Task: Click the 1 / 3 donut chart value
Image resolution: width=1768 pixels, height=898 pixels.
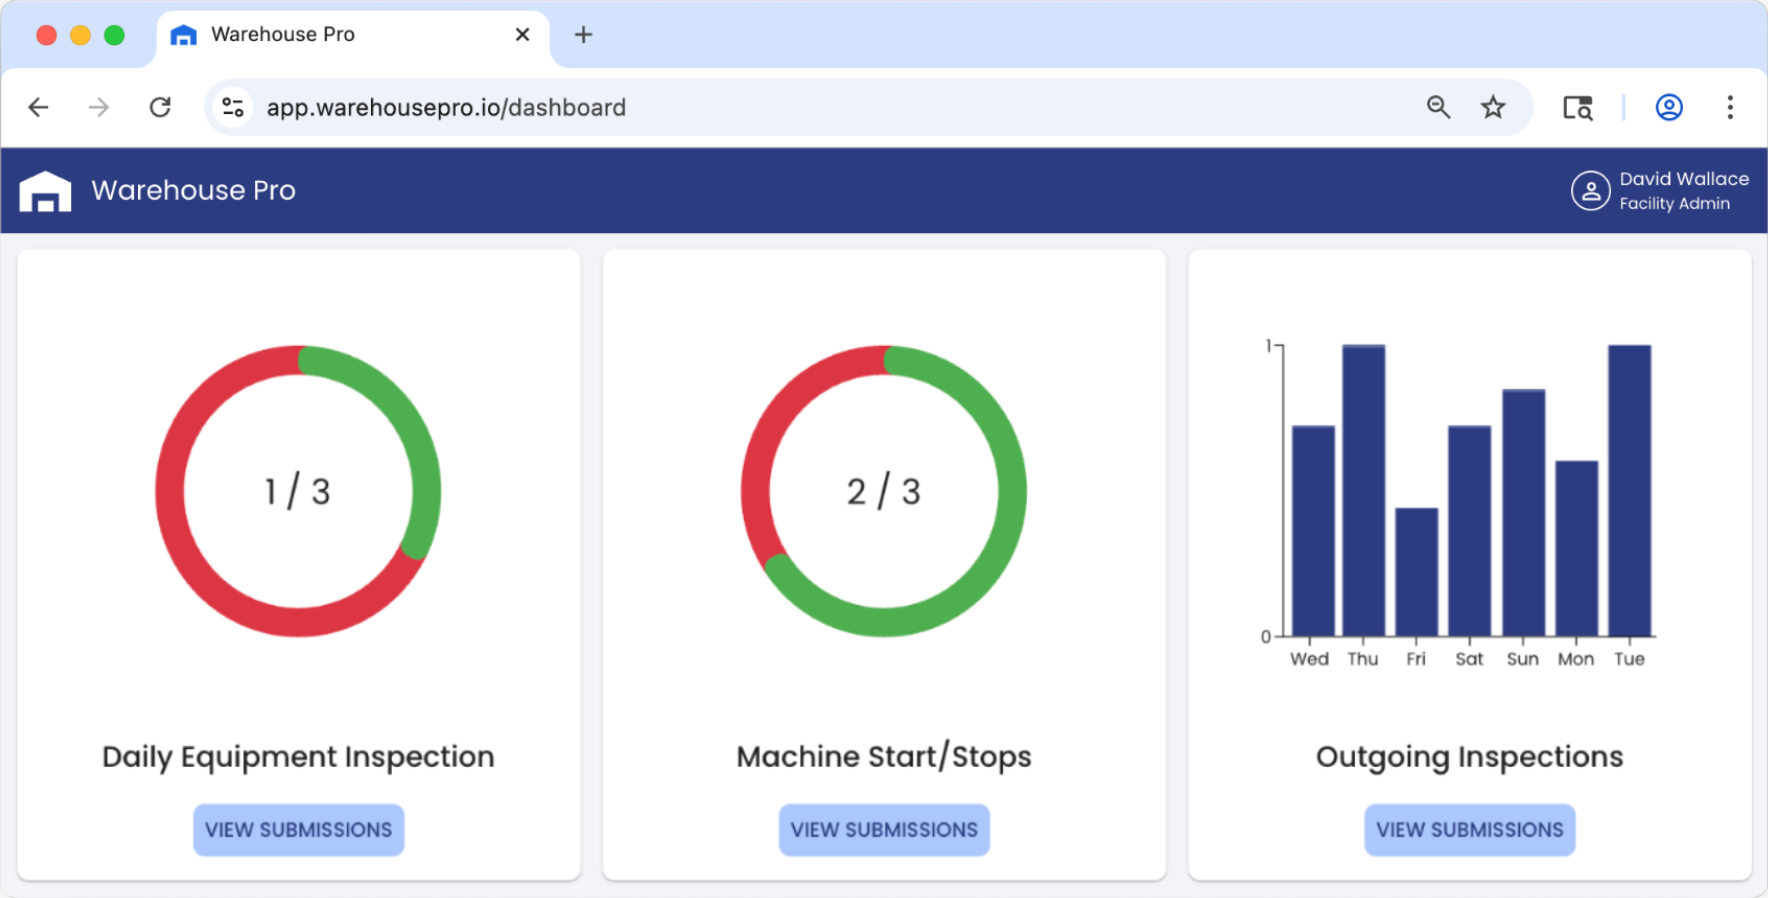Action: tap(298, 491)
